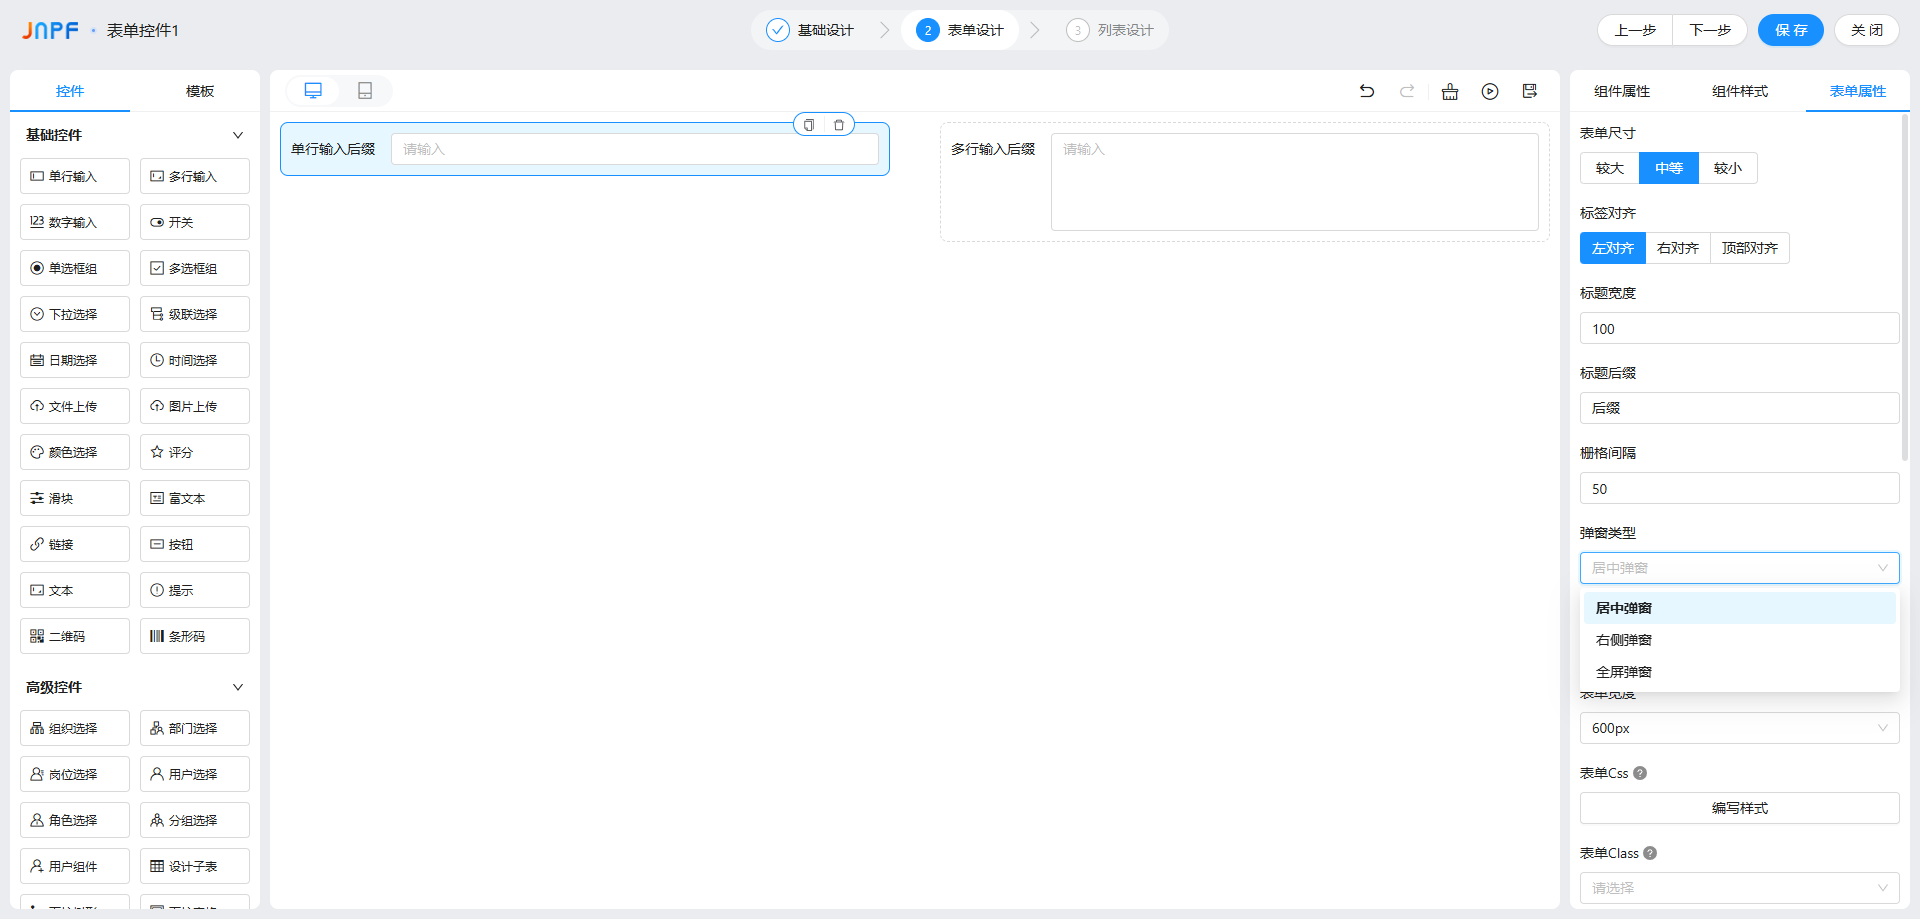
Task: Click the help icon beside 表单Css
Action: pos(1640,773)
